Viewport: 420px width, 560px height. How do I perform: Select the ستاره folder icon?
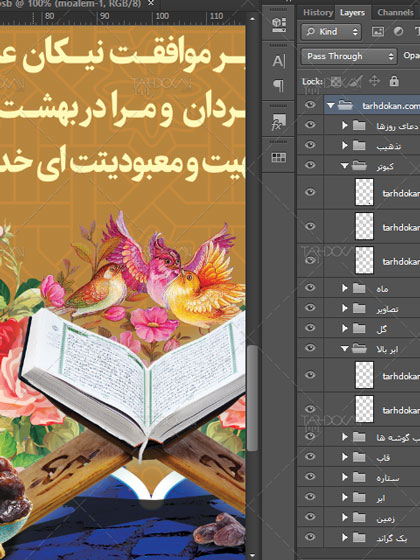[x=359, y=477]
